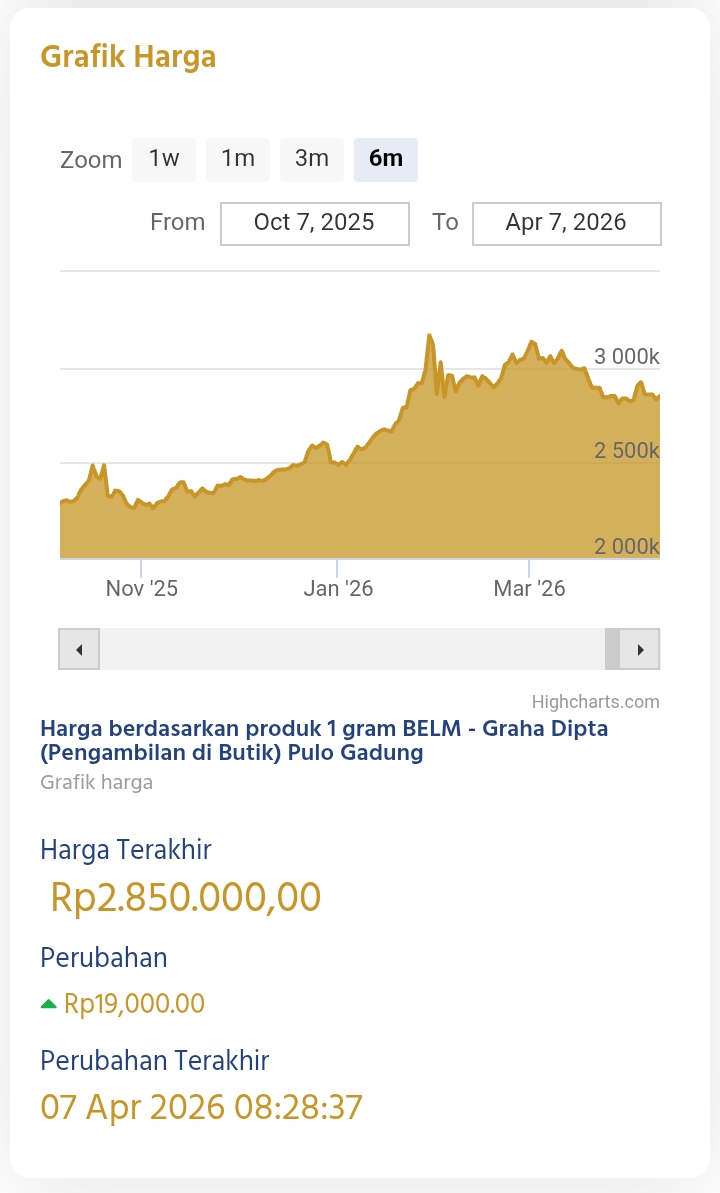Image resolution: width=720 pixels, height=1193 pixels.
Task: Click the 3 000k y-axis label
Action: pos(626,357)
